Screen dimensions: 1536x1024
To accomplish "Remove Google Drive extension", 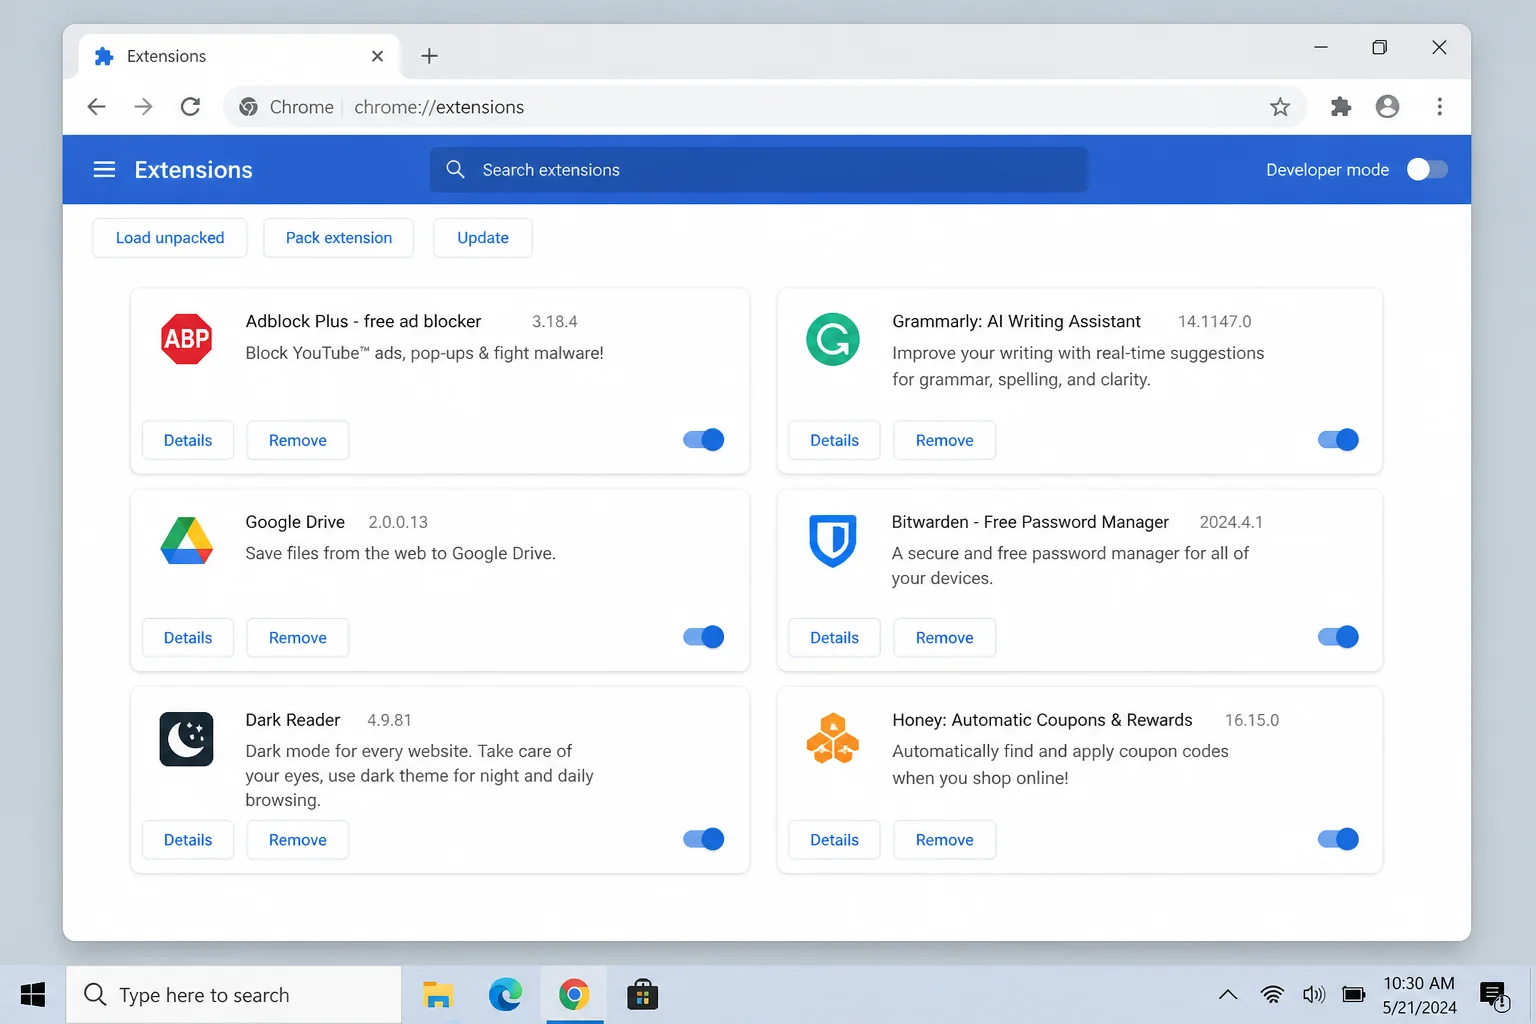I will 298,638.
